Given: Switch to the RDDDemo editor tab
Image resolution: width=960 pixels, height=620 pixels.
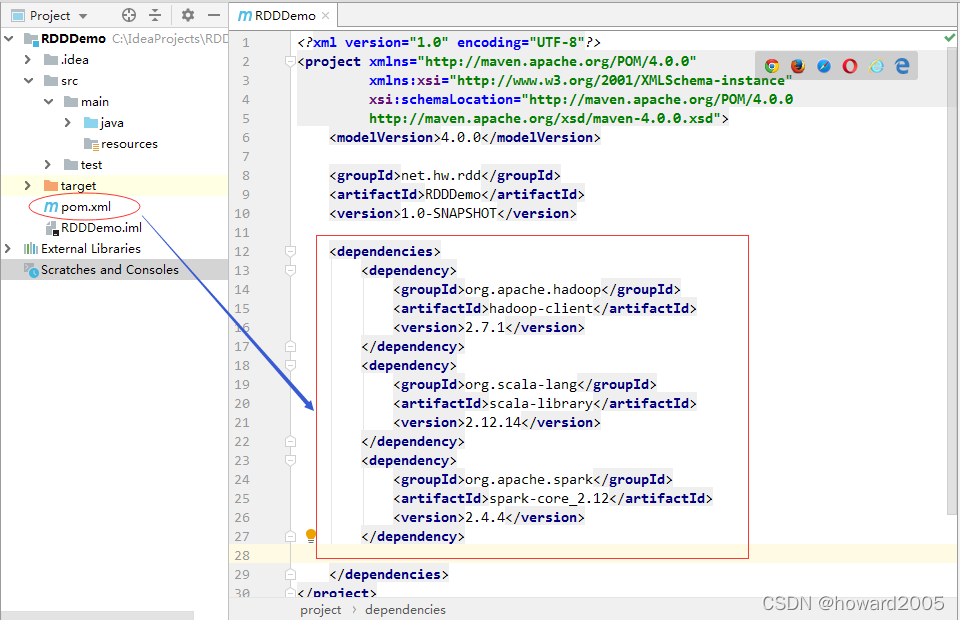Looking at the screenshot, I should tap(284, 16).
